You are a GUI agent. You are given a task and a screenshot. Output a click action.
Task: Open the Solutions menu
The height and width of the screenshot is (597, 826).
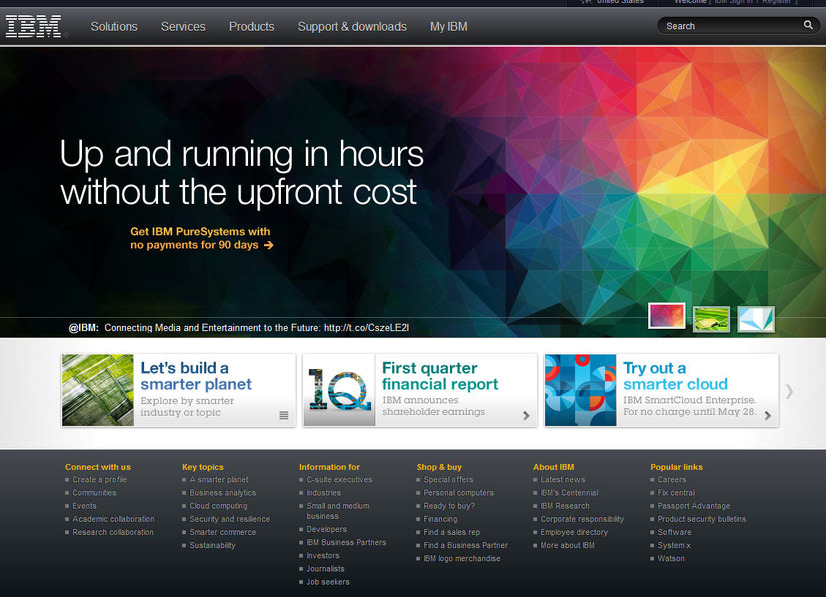tap(114, 26)
